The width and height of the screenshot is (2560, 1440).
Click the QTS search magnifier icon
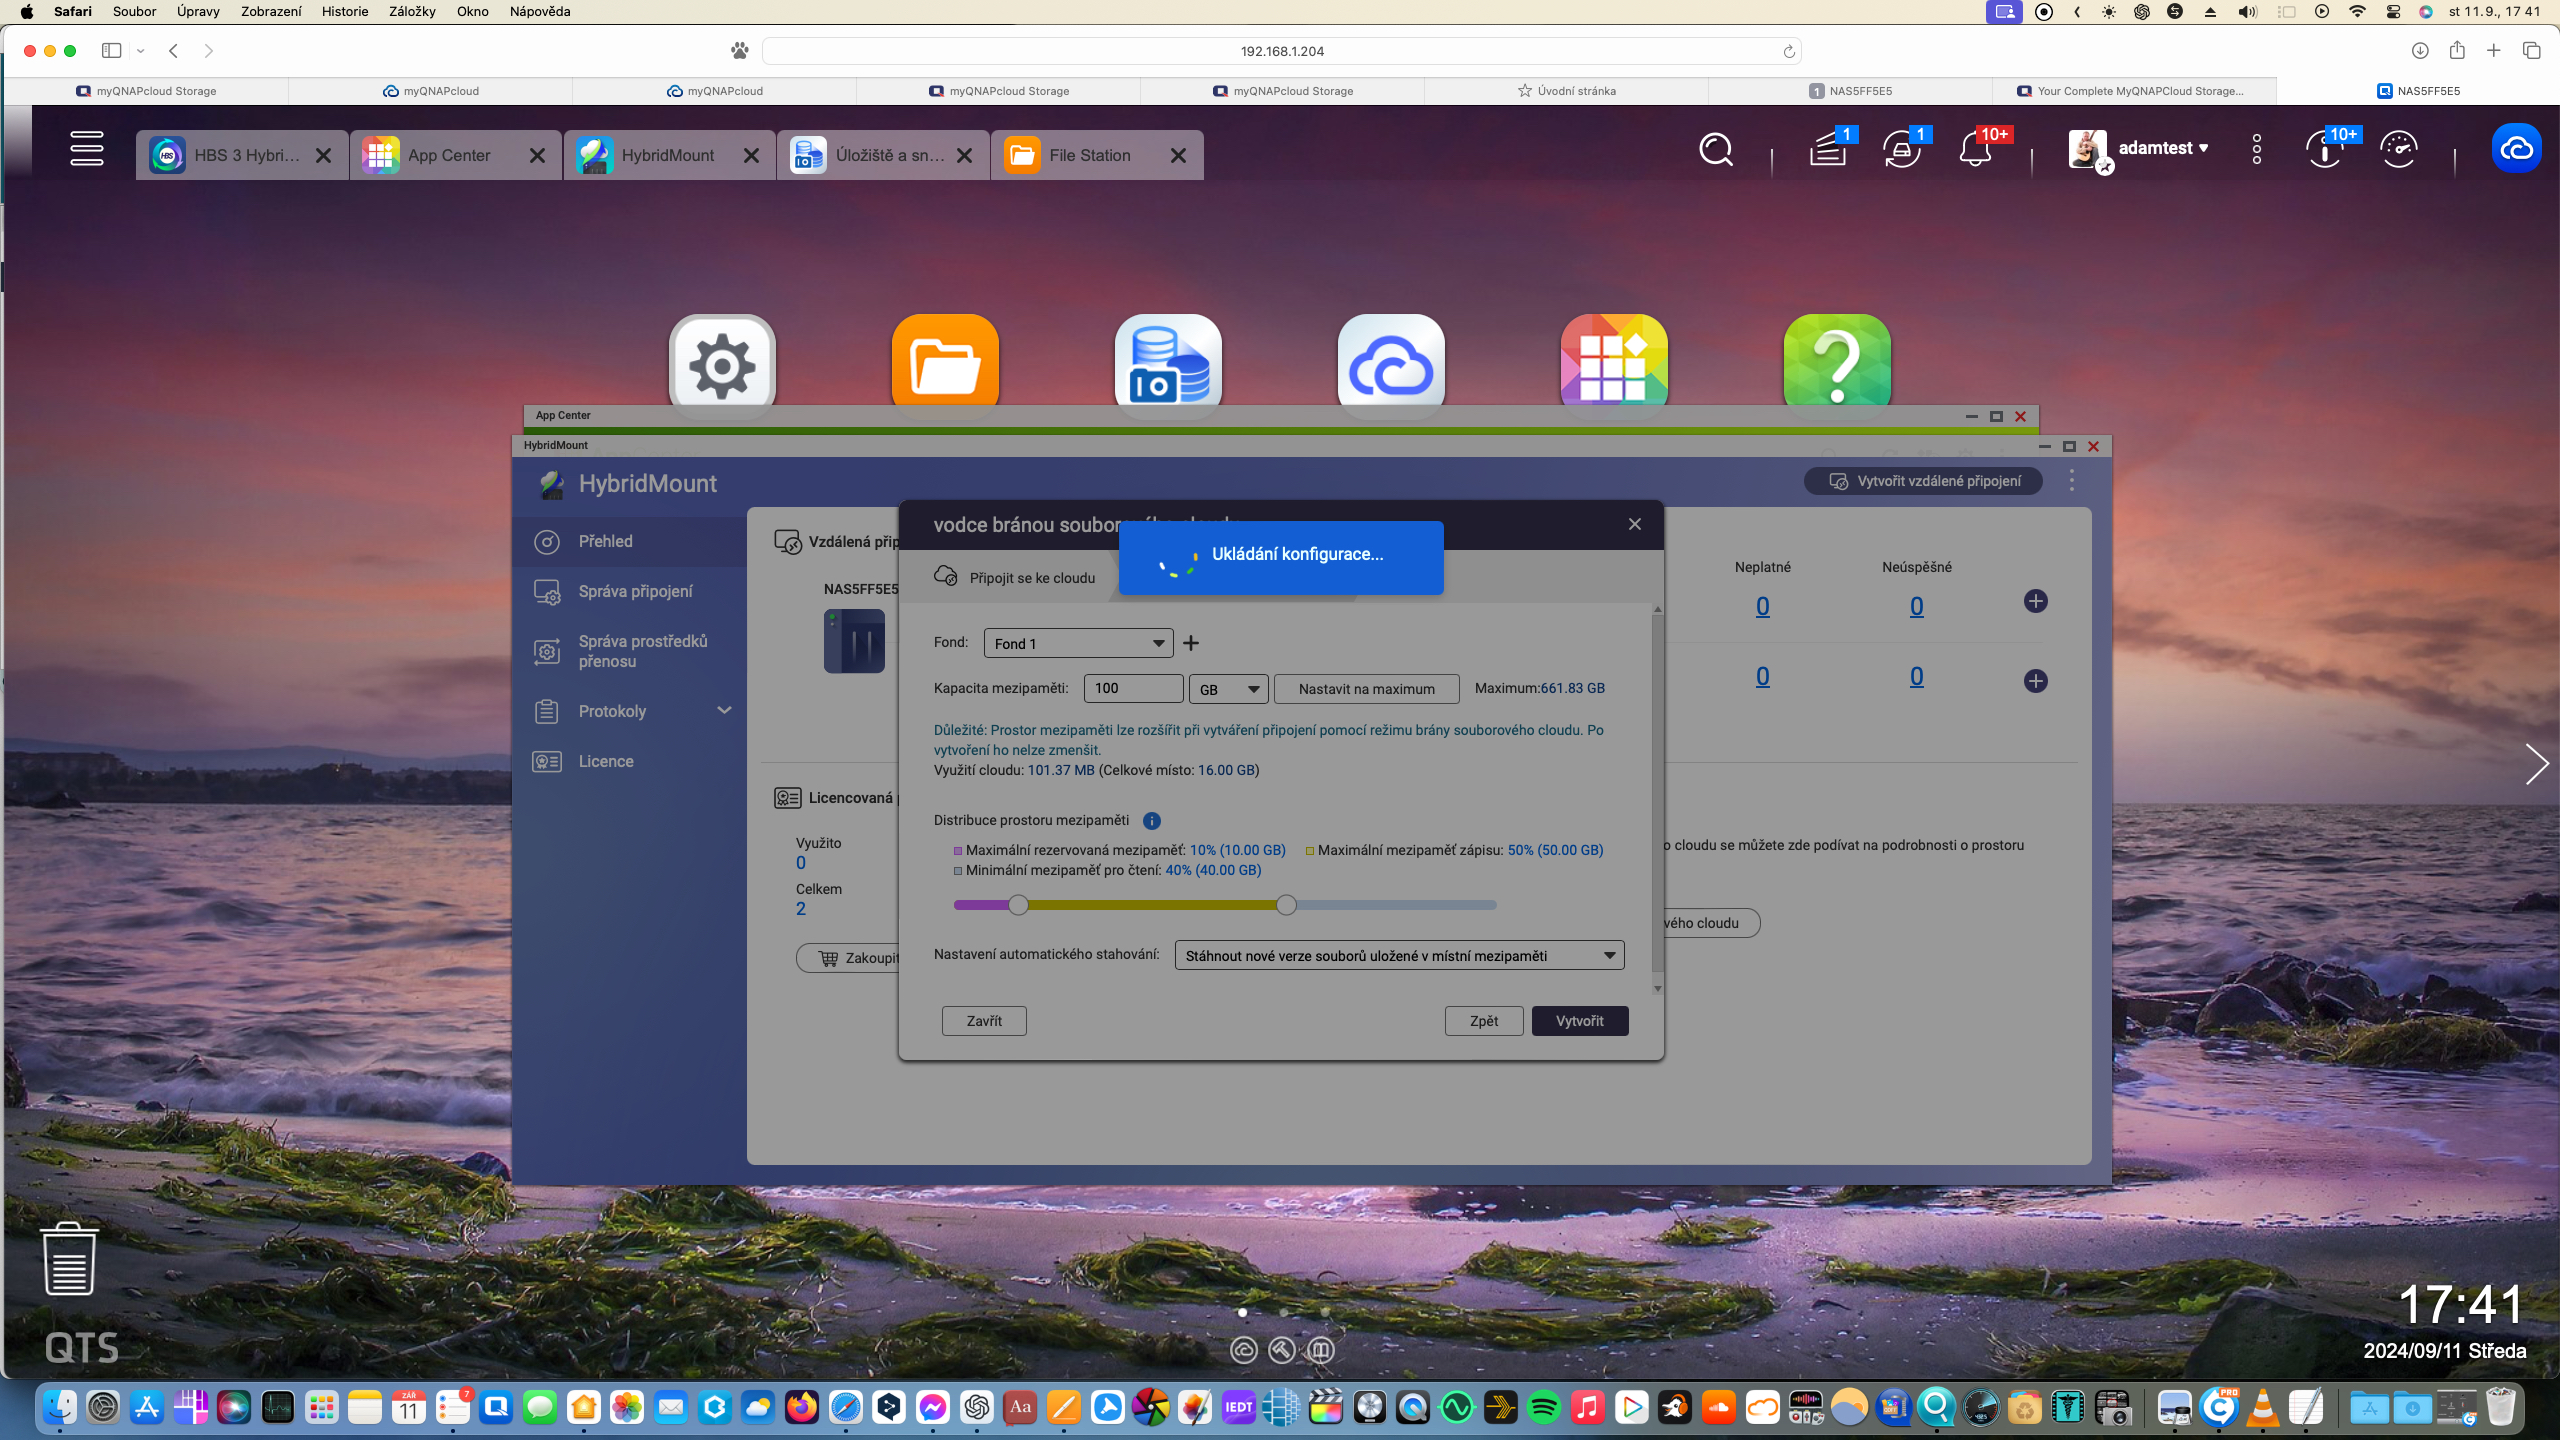tap(1716, 150)
